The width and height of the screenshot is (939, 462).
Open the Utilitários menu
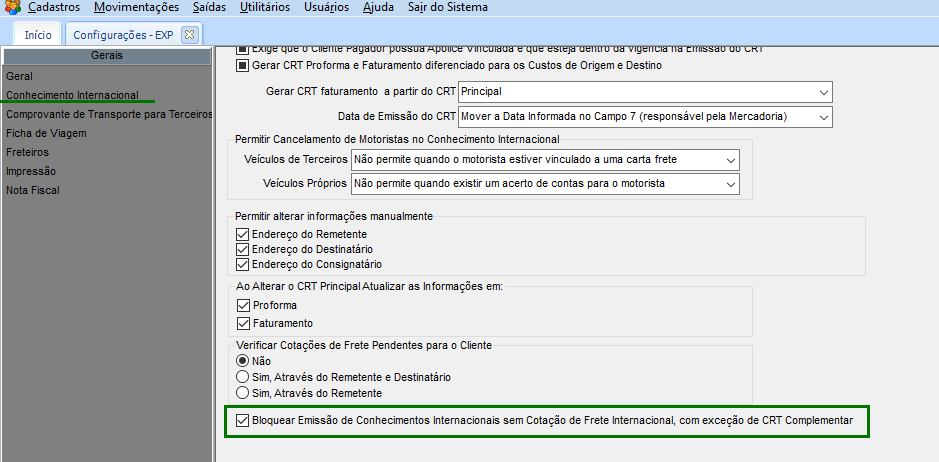pos(265,7)
